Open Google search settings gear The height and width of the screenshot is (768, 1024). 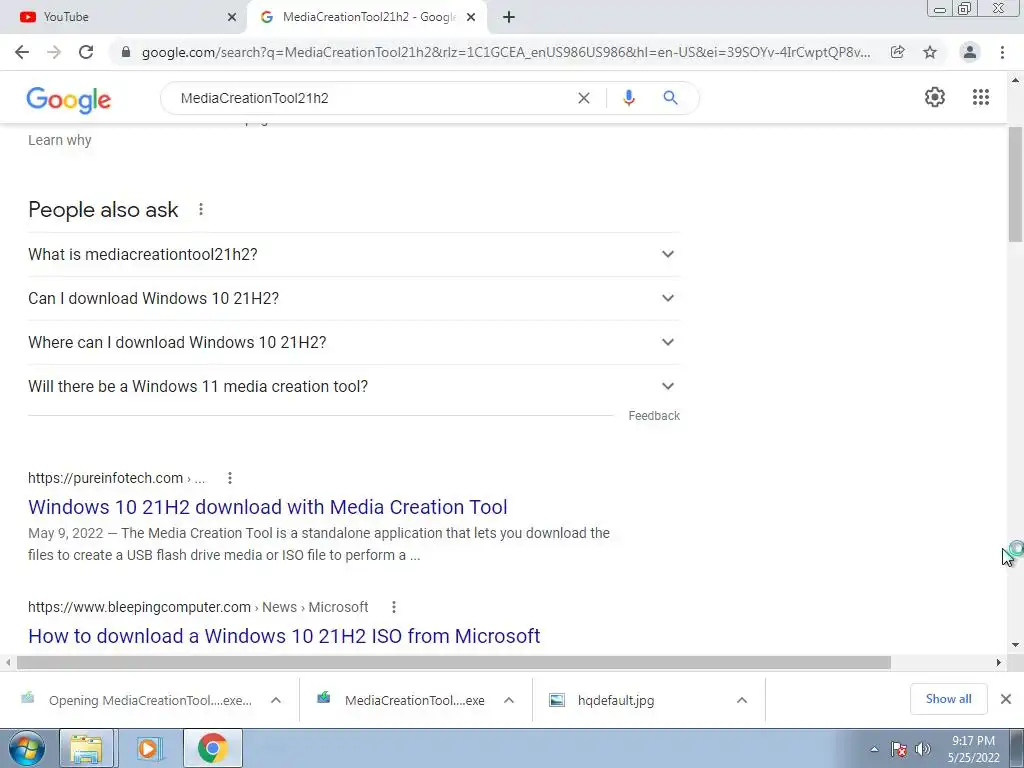pyautogui.click(x=935, y=97)
